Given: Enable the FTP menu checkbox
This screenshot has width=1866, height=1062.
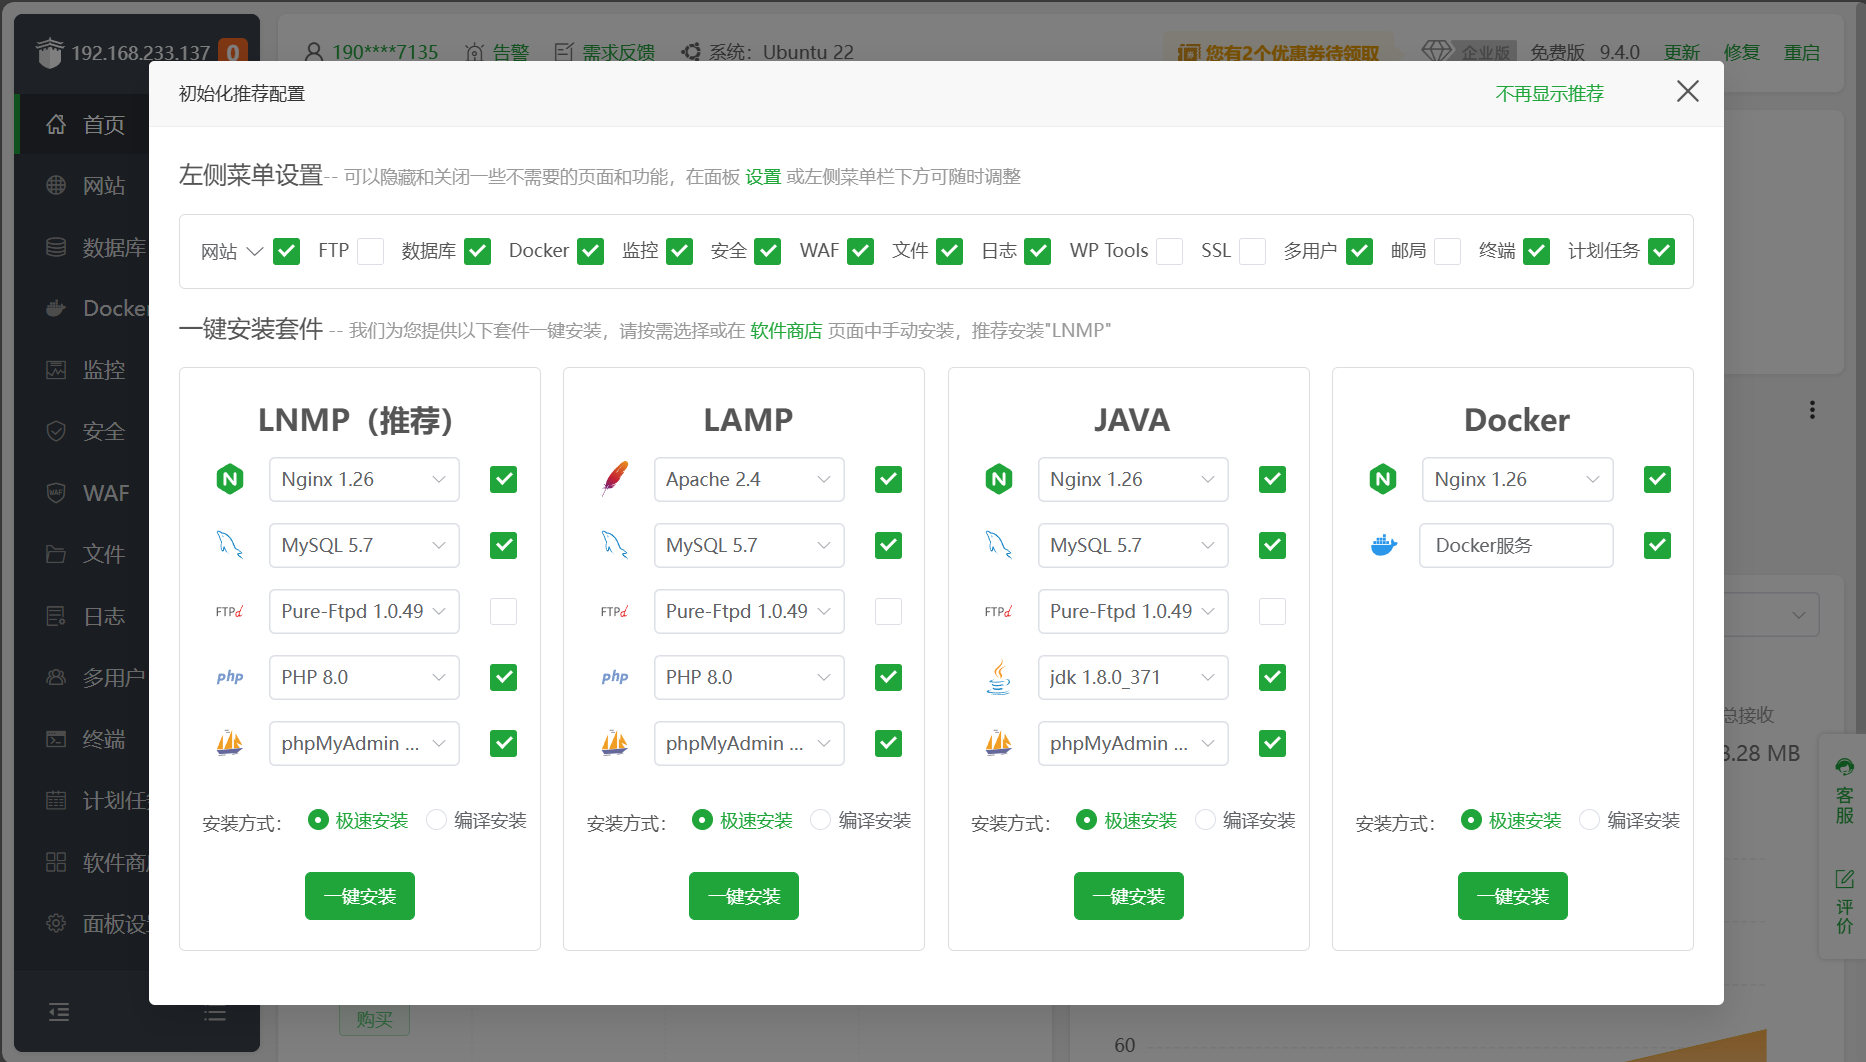Looking at the screenshot, I should (371, 251).
